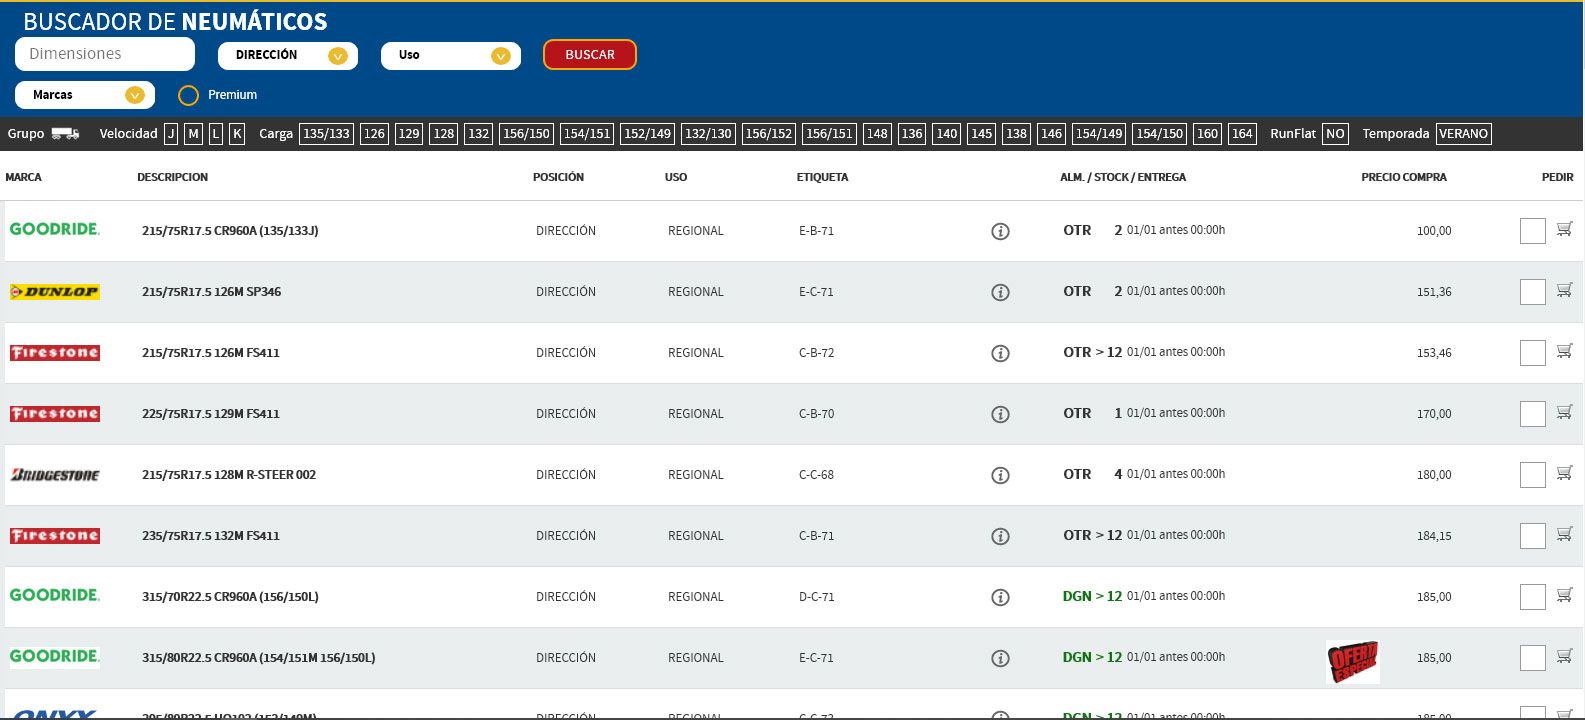This screenshot has height=720, width=1585.
Task: Add Firestone 225/75R17.5 129M to cart
Action: (x=1564, y=412)
